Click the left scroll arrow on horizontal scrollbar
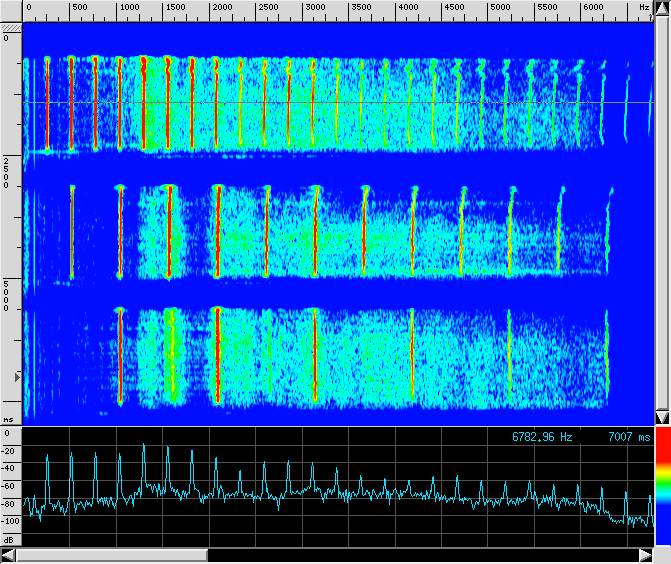This screenshot has height=564, width=671. click(x=10, y=555)
